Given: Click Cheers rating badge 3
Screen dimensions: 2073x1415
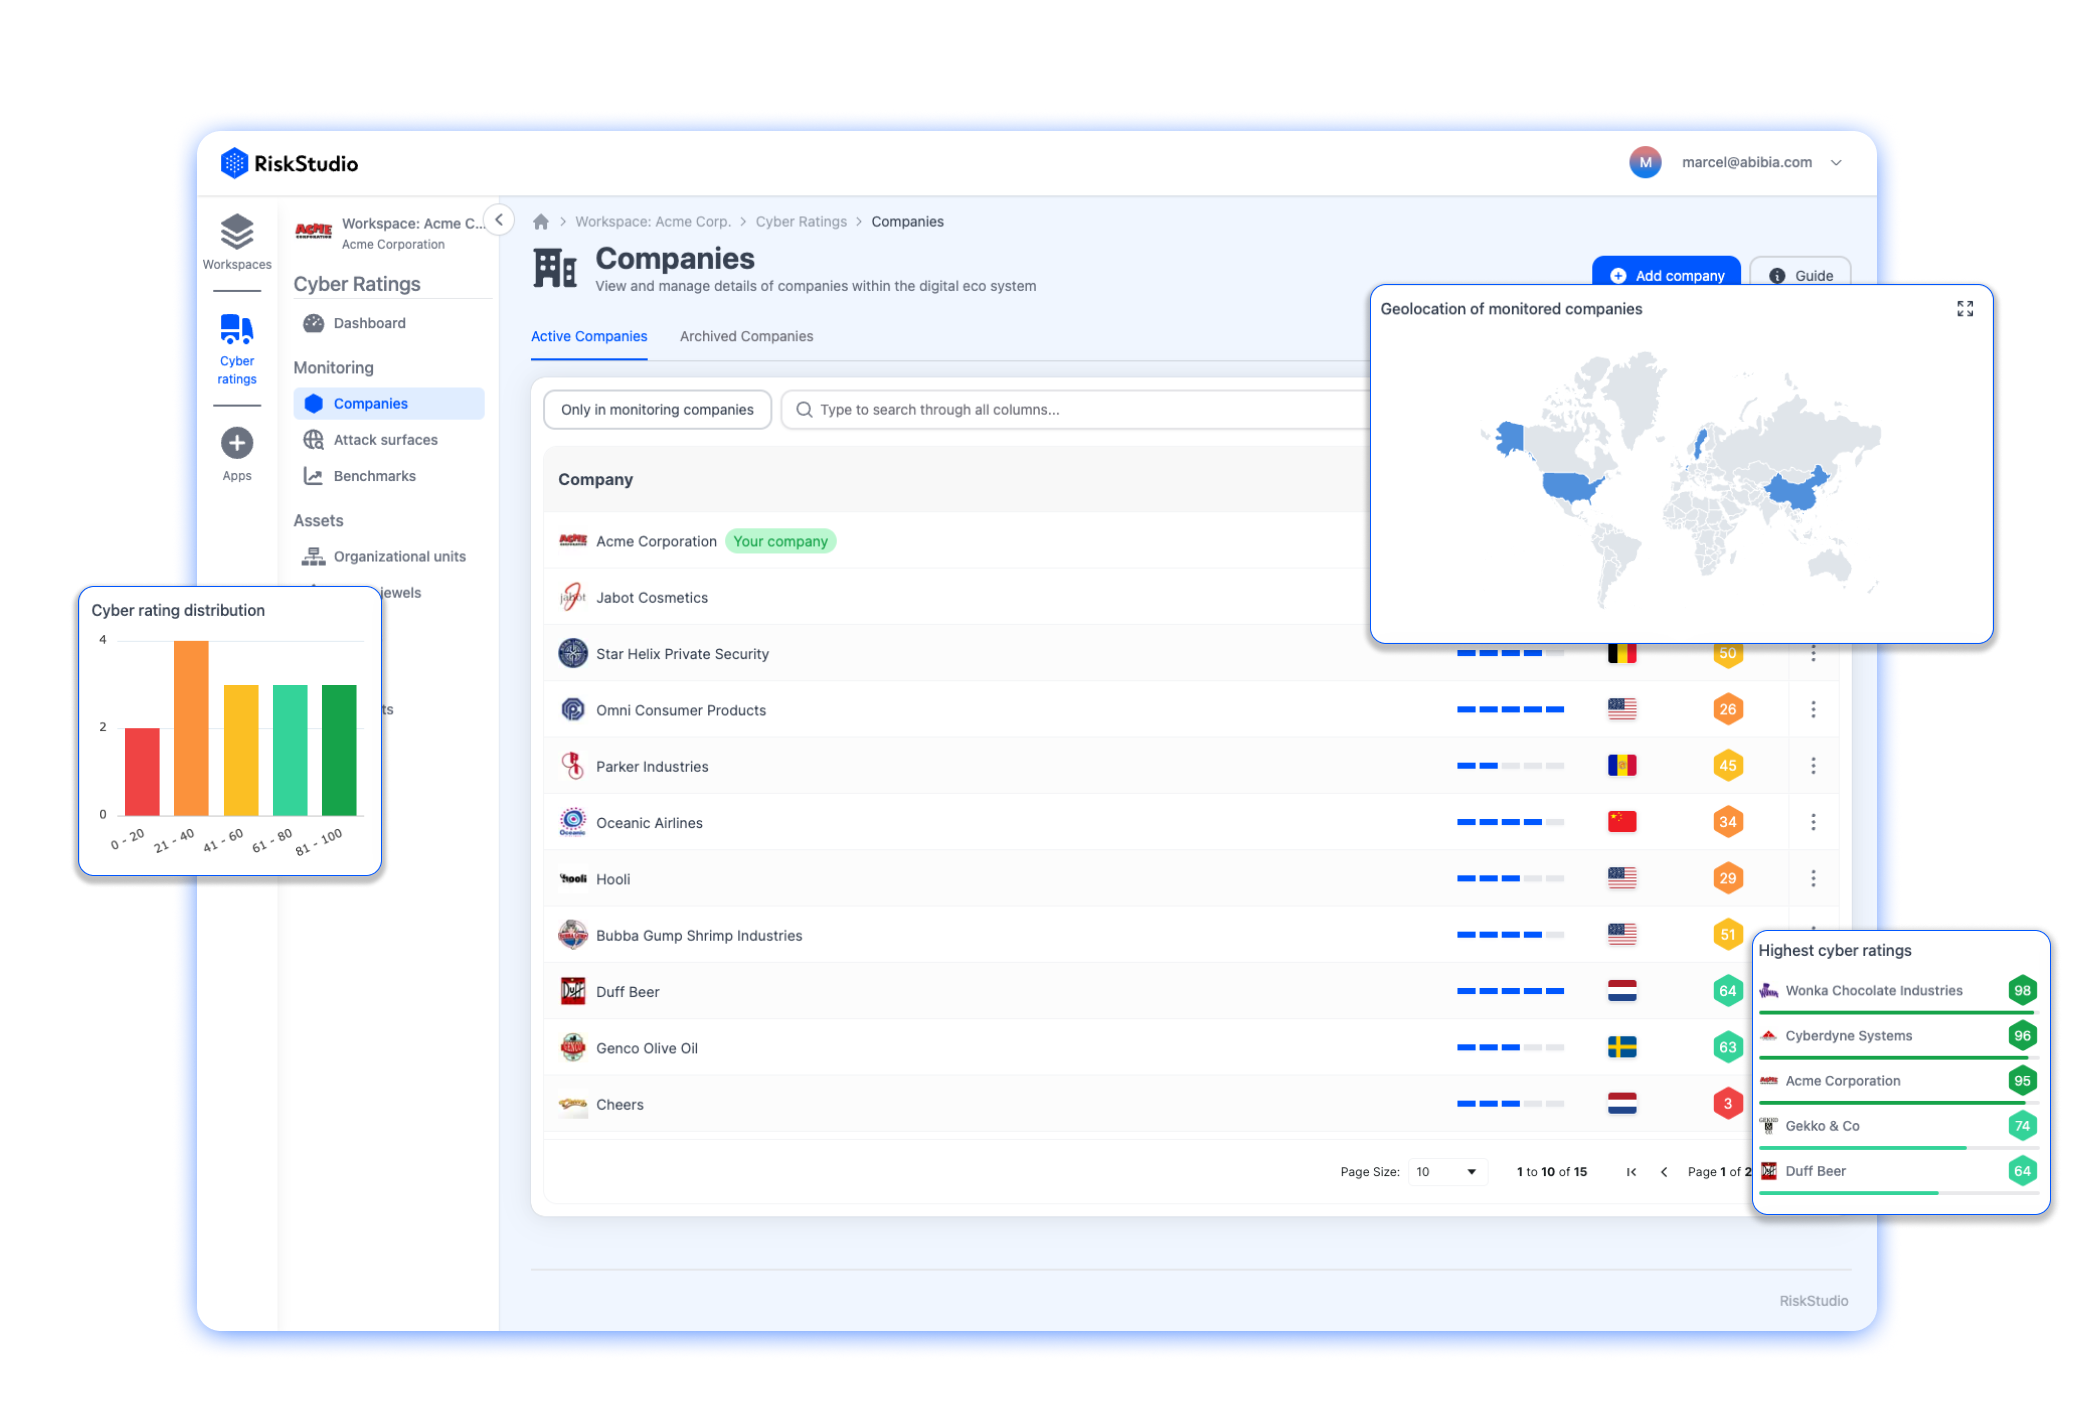Looking at the screenshot, I should click(x=1727, y=1104).
